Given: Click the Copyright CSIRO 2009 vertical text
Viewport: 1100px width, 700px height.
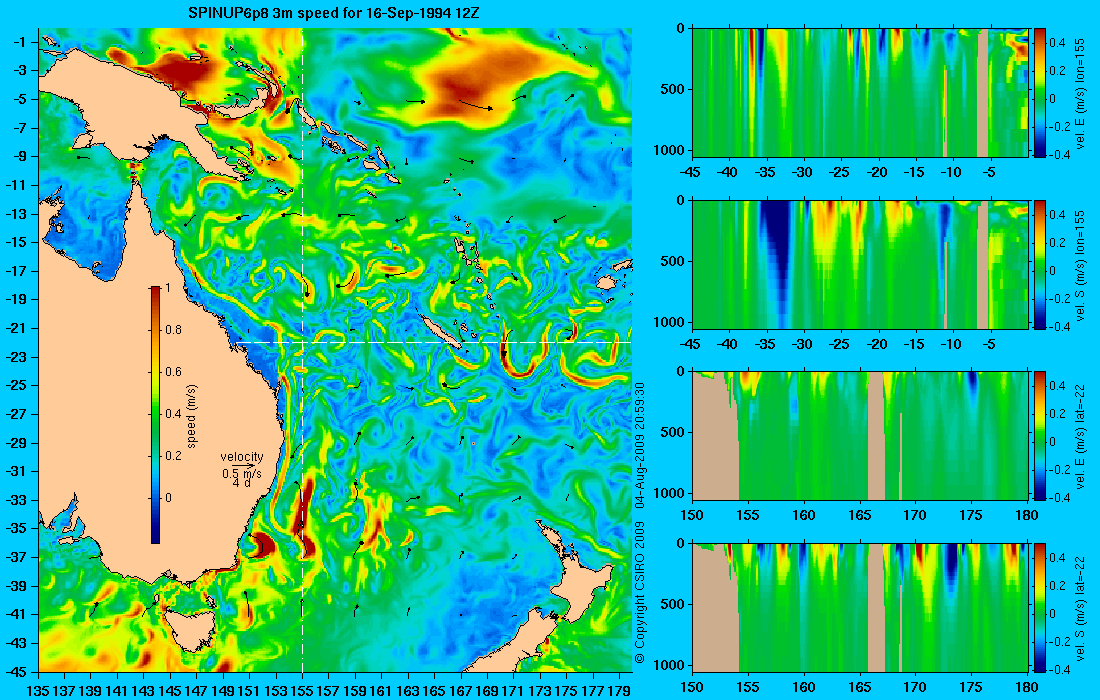Looking at the screenshot, I should click(639, 594).
